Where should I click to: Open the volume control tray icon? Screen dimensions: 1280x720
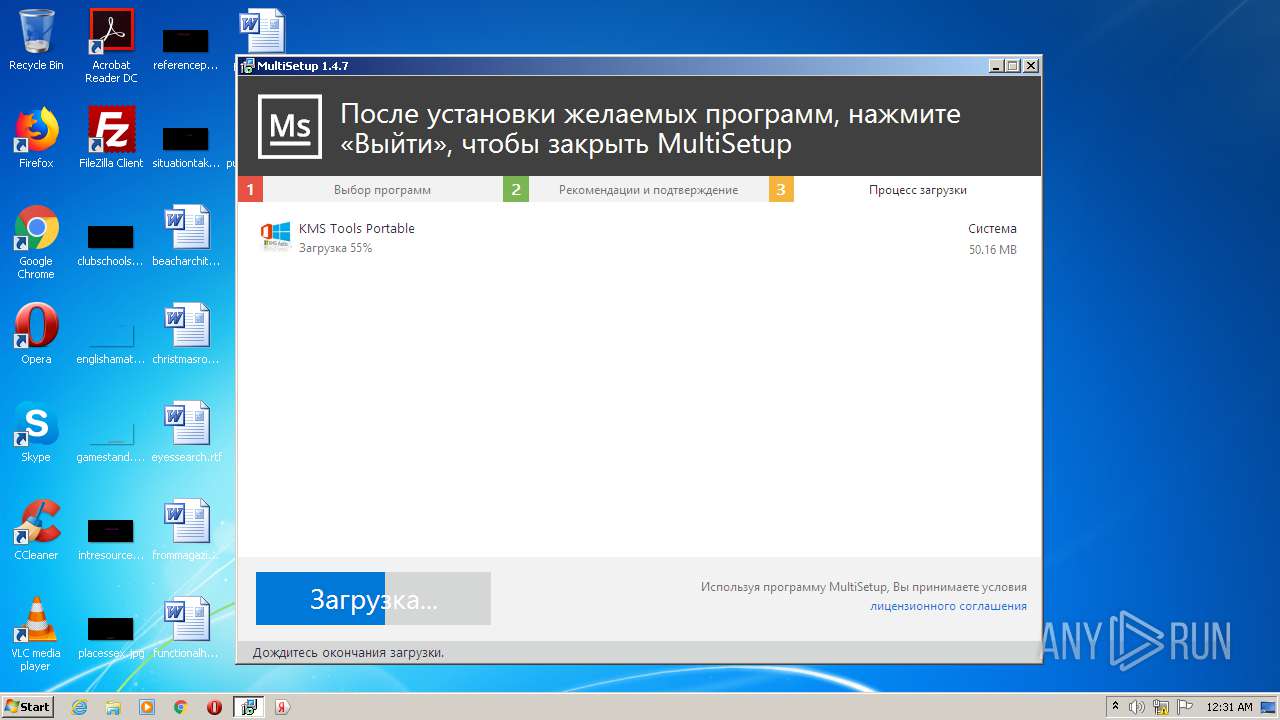coord(1138,707)
